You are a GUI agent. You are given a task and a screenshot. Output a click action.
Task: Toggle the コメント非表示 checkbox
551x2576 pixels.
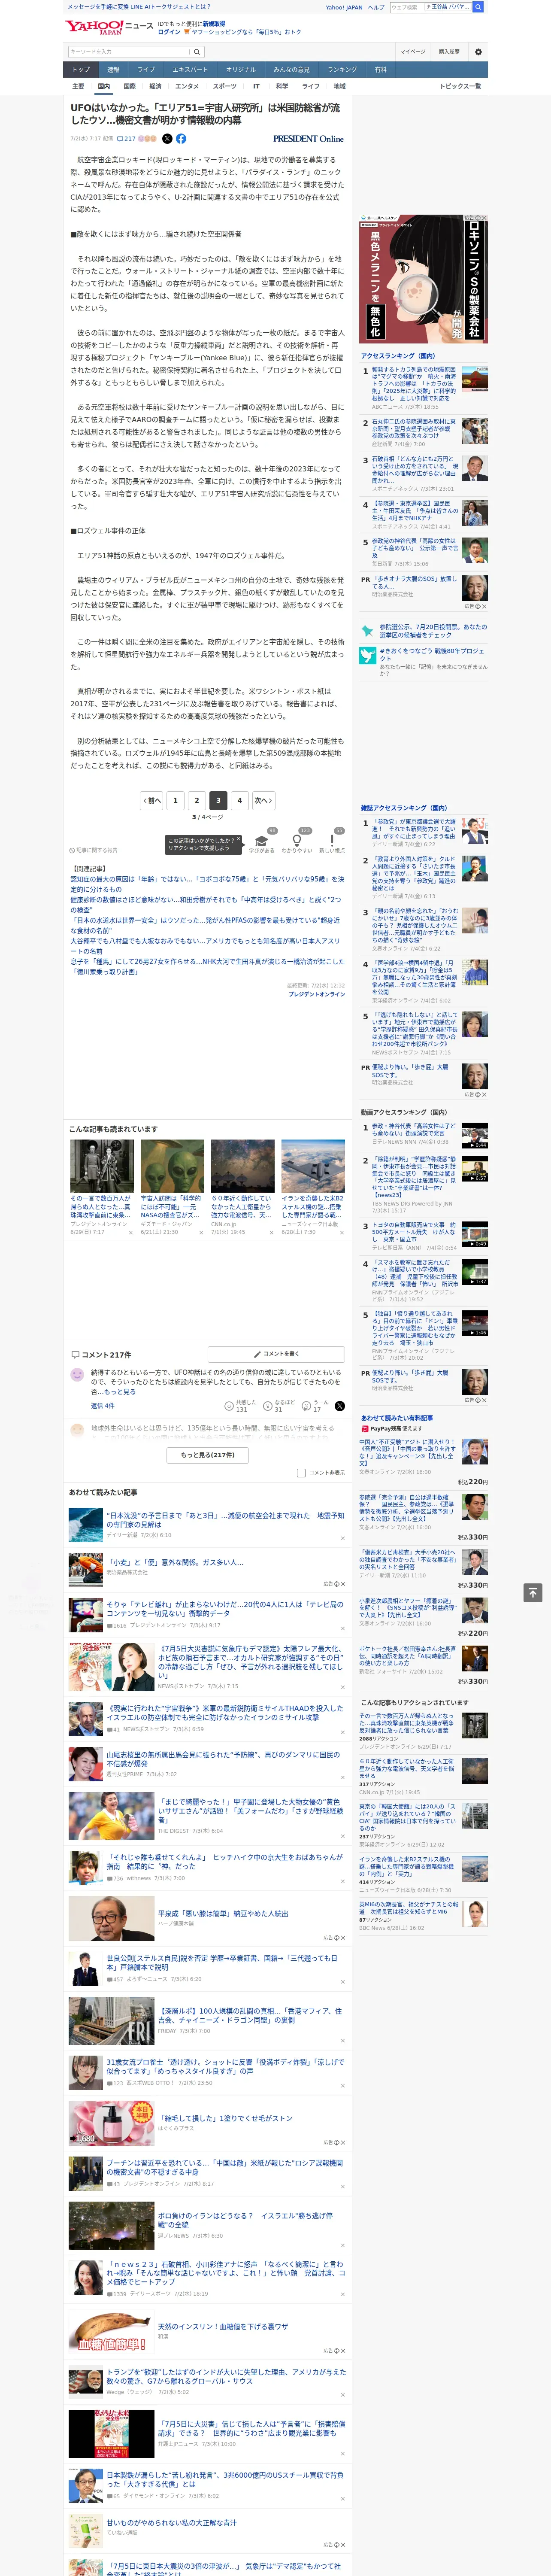pyautogui.click(x=301, y=1473)
